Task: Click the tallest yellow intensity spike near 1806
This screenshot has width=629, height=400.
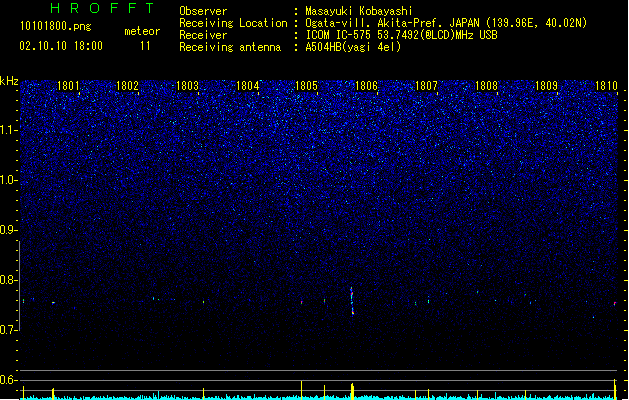Action: coord(352,391)
